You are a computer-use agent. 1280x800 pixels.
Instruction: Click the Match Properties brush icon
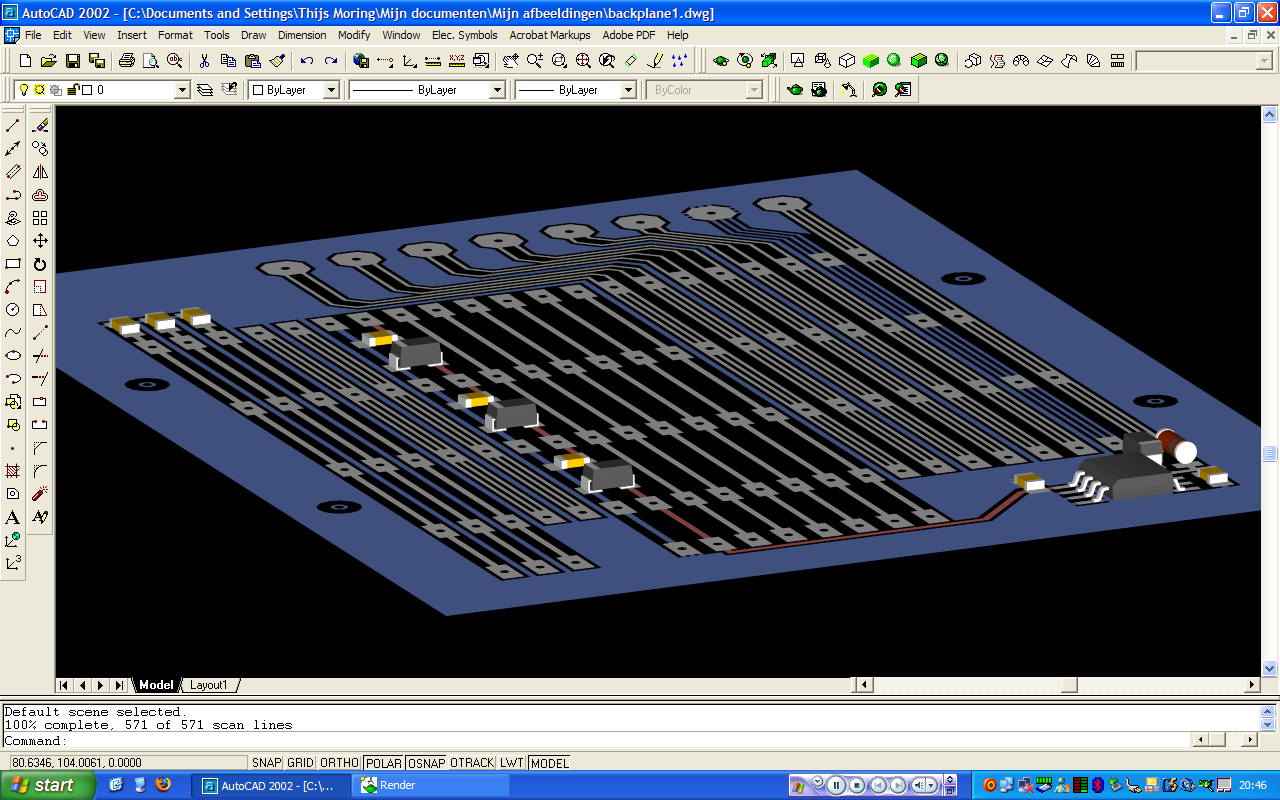[278, 61]
